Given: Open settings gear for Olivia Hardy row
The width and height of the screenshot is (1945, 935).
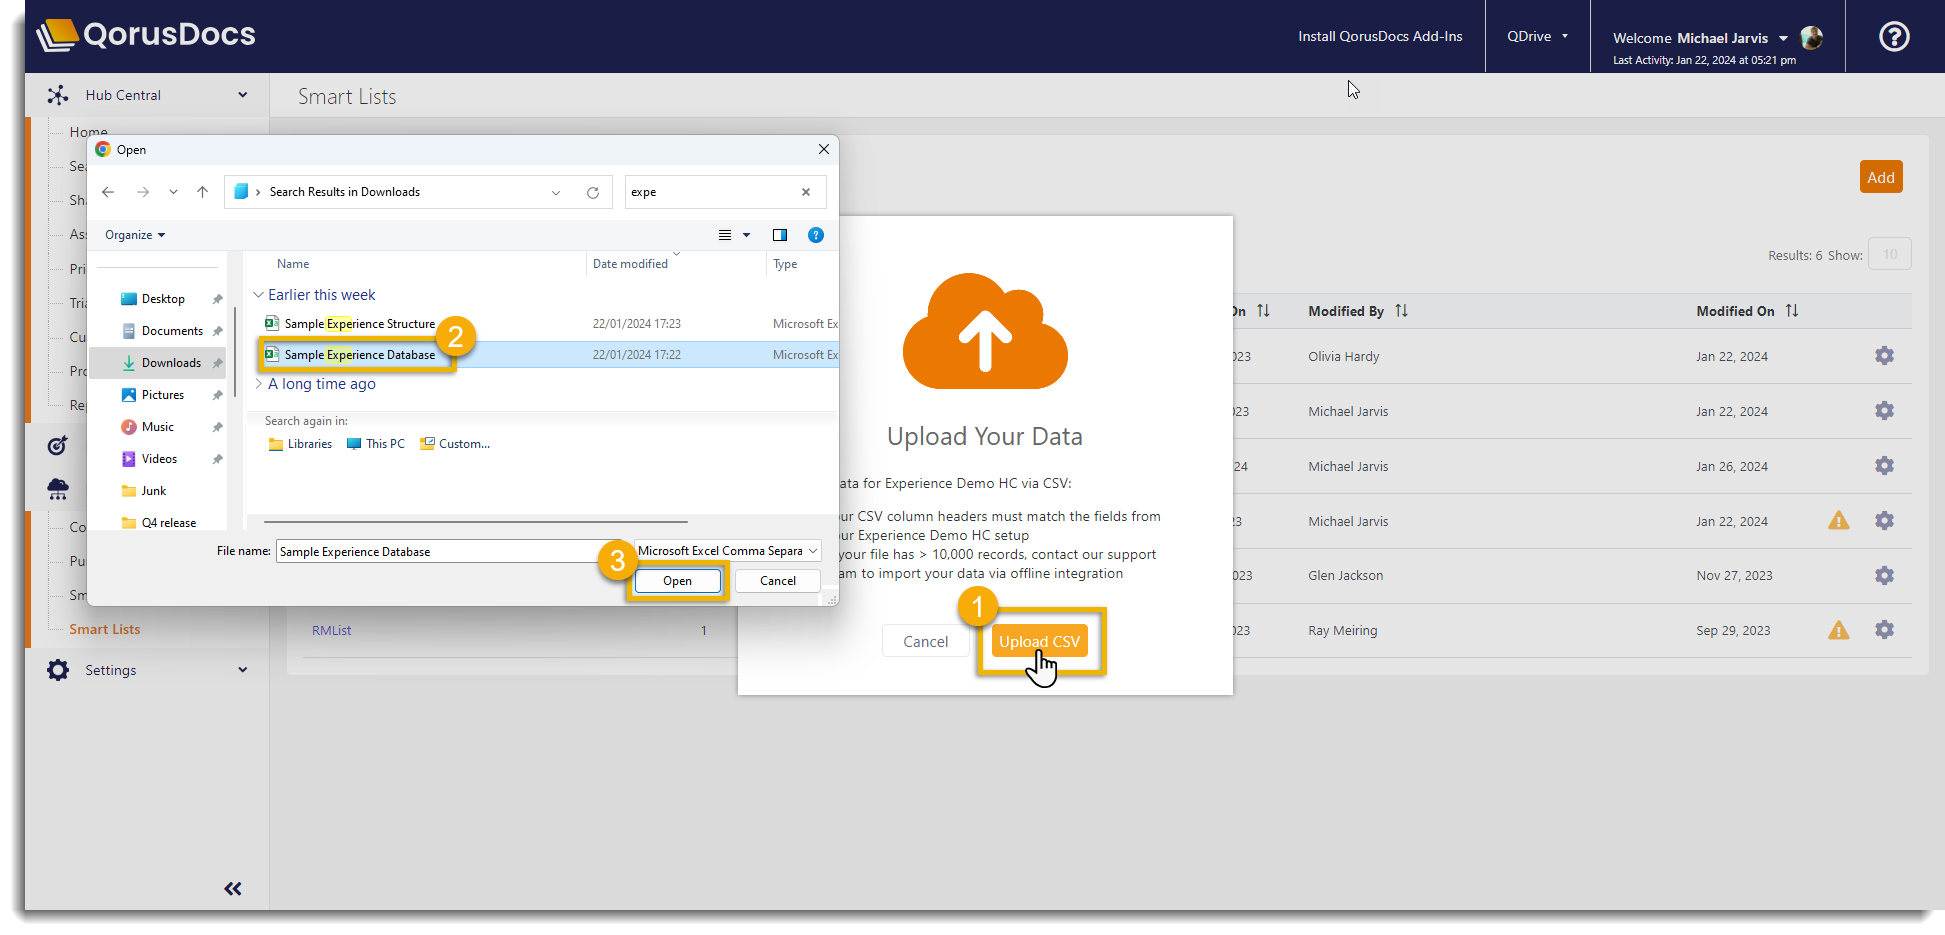Looking at the screenshot, I should coord(1884,356).
